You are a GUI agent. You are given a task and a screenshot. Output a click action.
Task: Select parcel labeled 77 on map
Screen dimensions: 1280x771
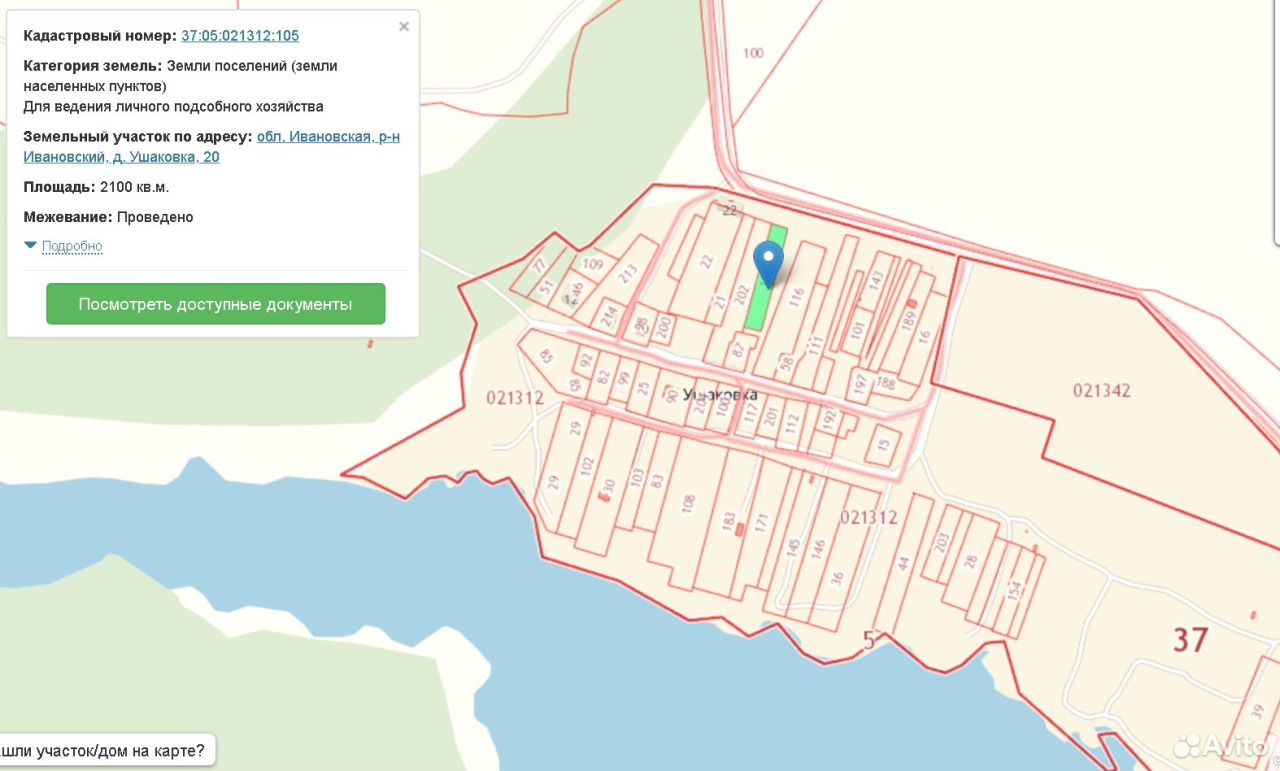[539, 266]
